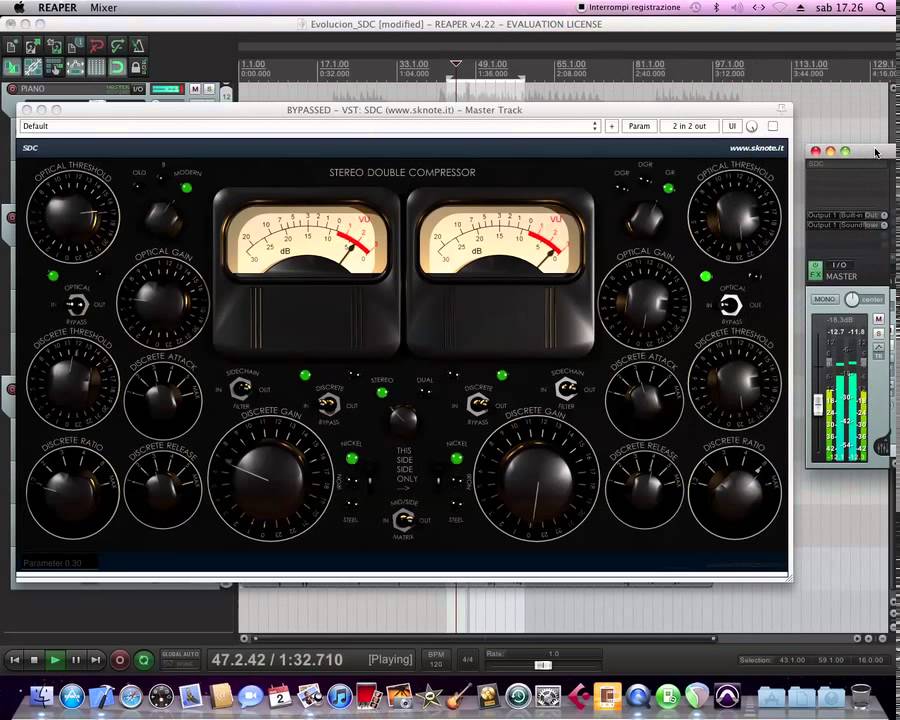Image resolution: width=900 pixels, height=720 pixels.
Task: Click PIANO track record arm button
Action: pyautogui.click(x=11, y=88)
